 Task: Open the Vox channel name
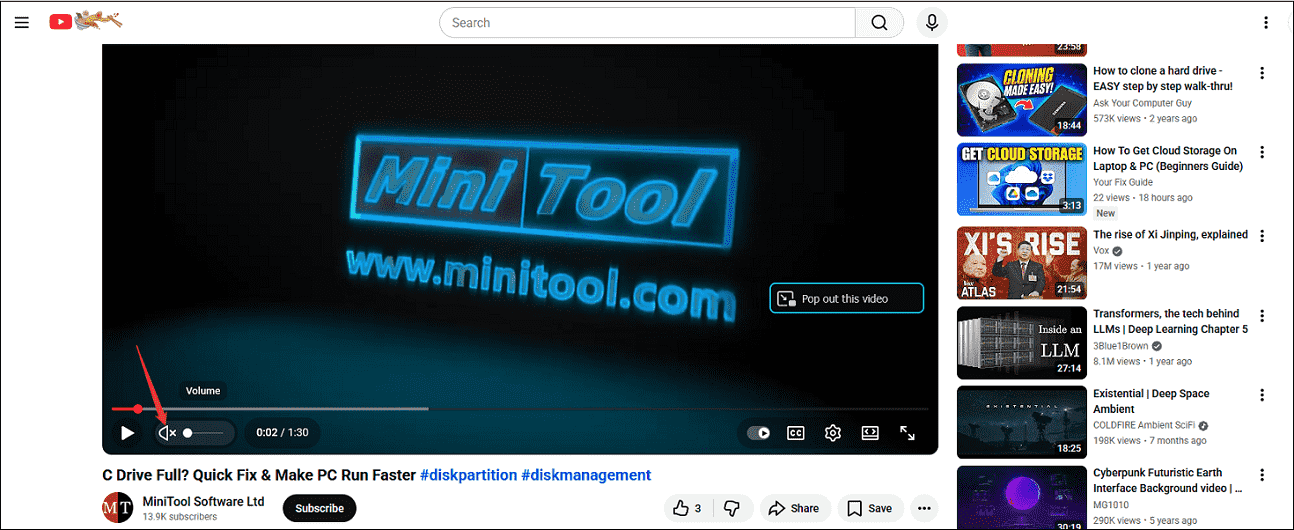click(1101, 251)
